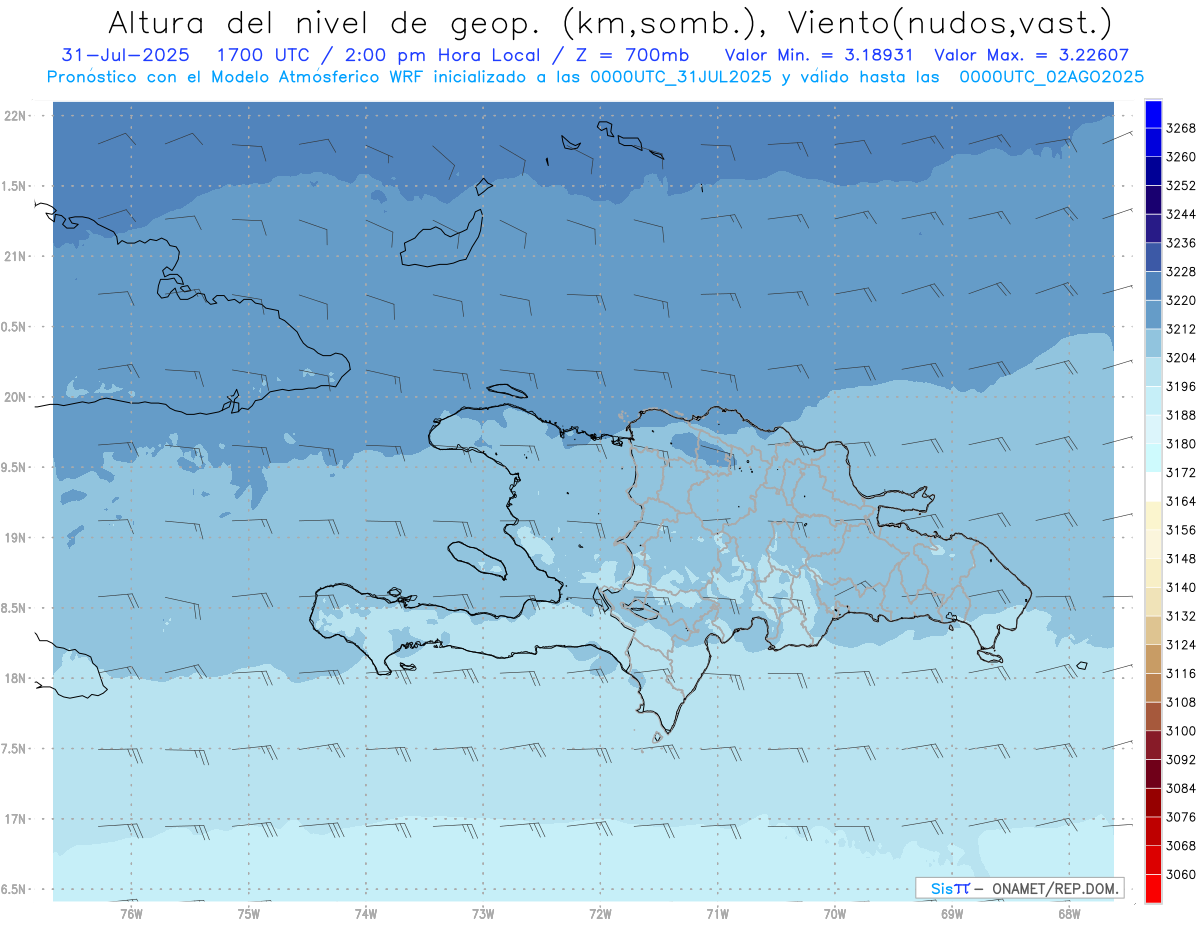Click the '70W' longitude label

coord(835,913)
